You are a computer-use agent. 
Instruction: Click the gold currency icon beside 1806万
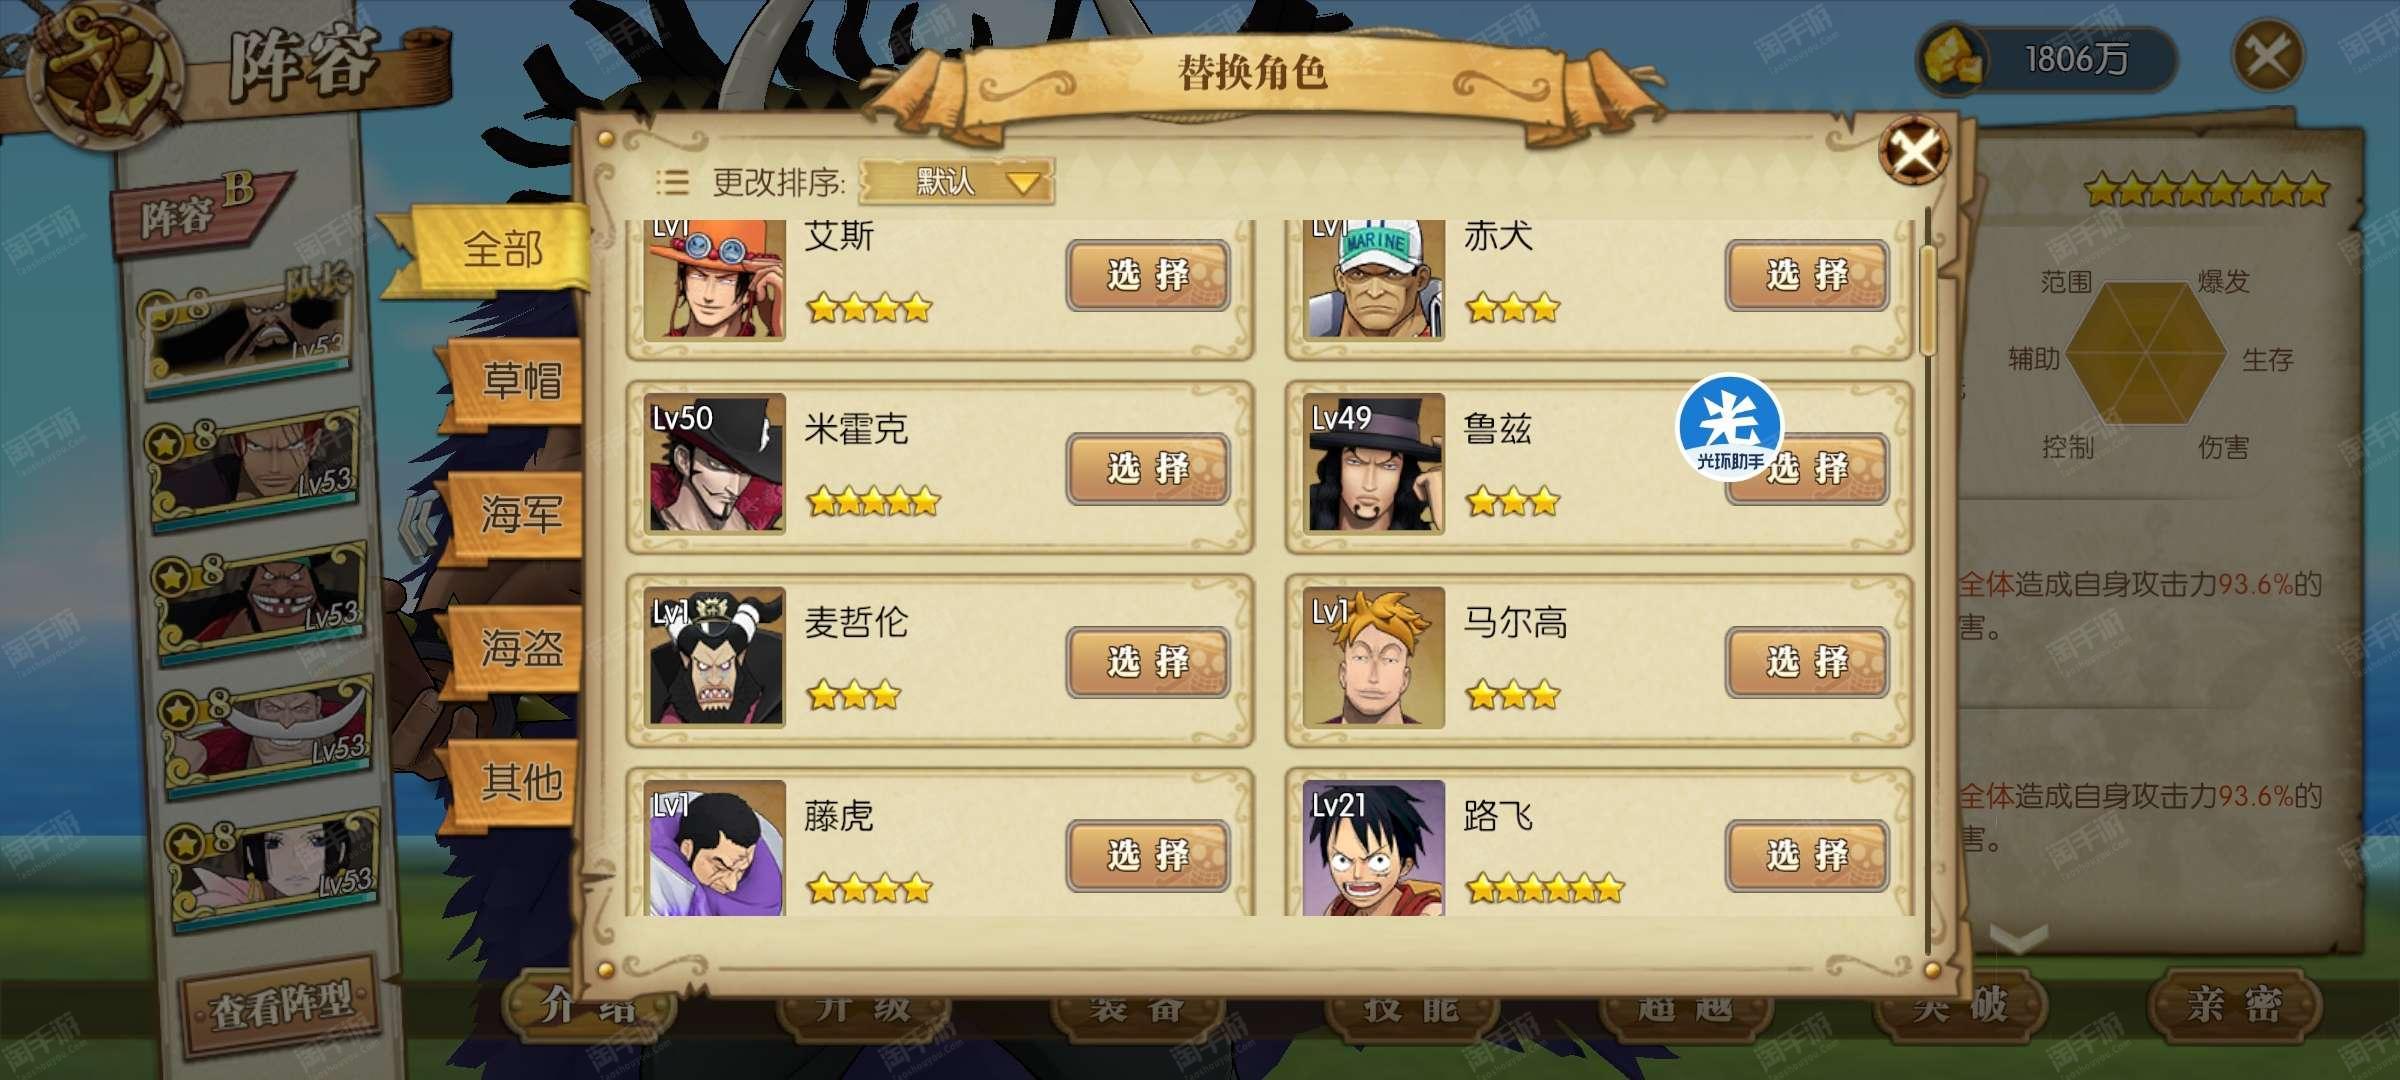pos(1951,58)
